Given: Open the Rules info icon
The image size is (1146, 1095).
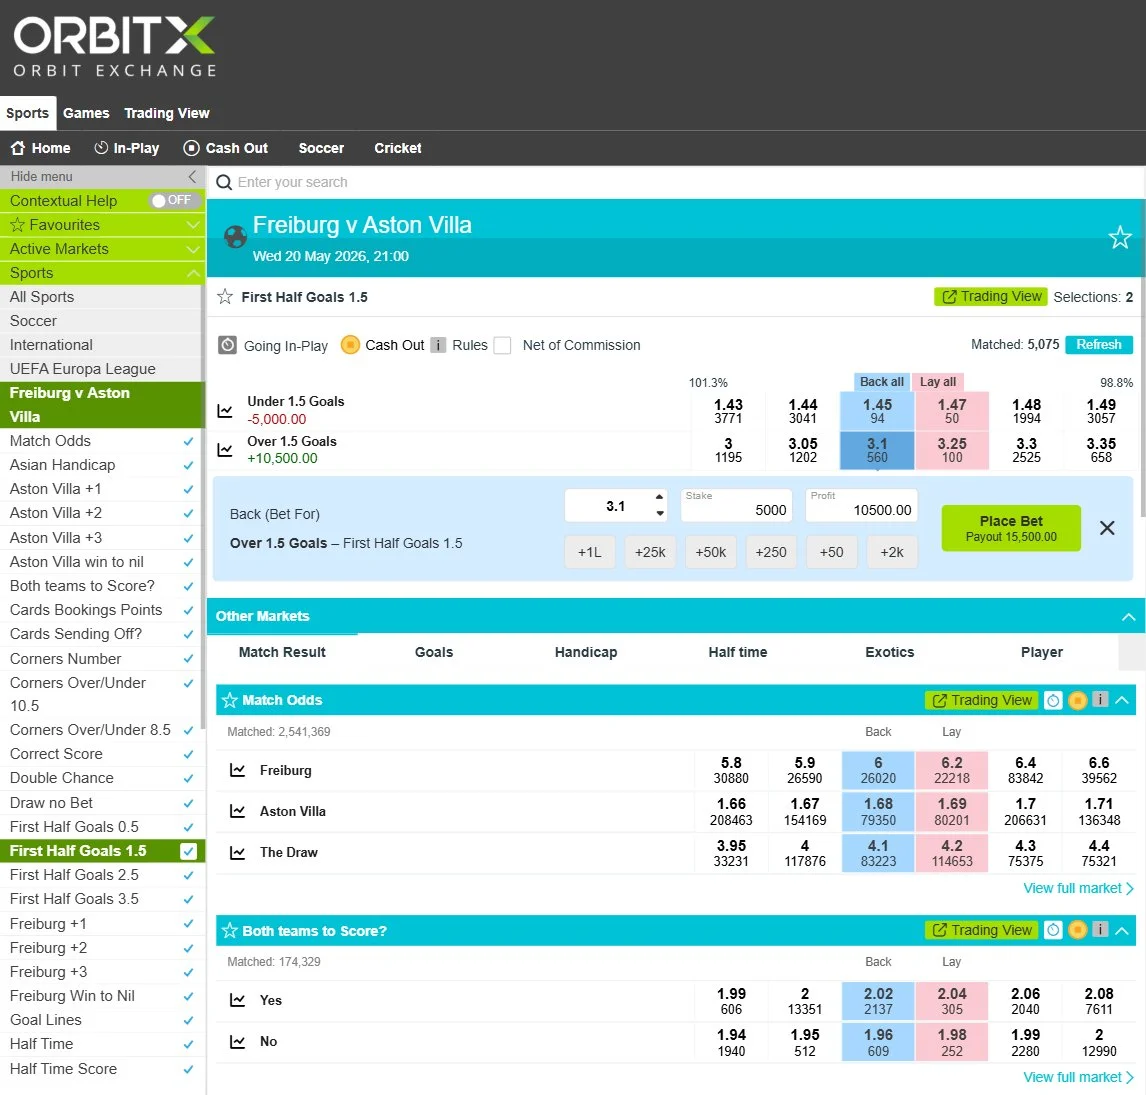Looking at the screenshot, I should point(438,345).
